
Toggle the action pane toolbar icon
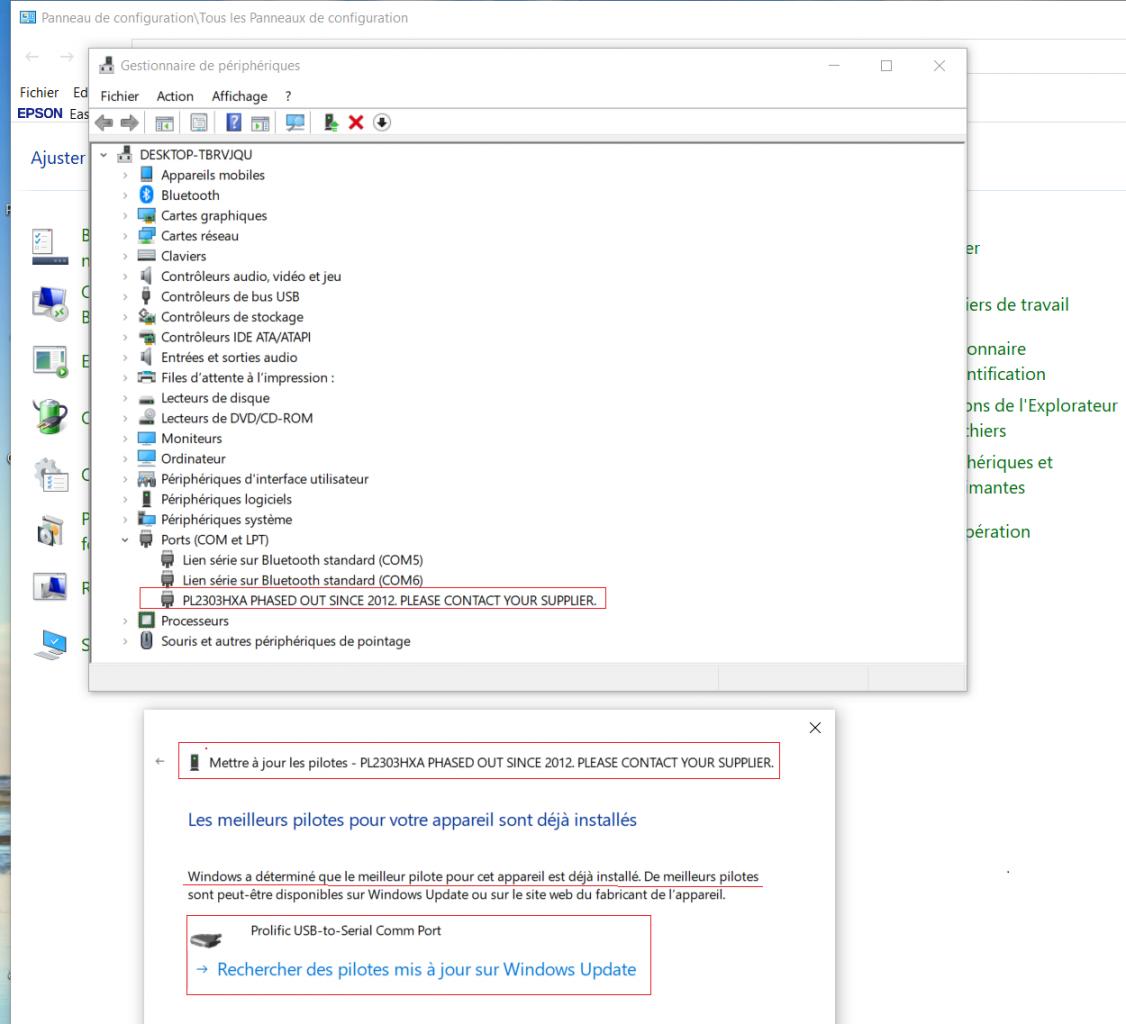(x=260, y=123)
